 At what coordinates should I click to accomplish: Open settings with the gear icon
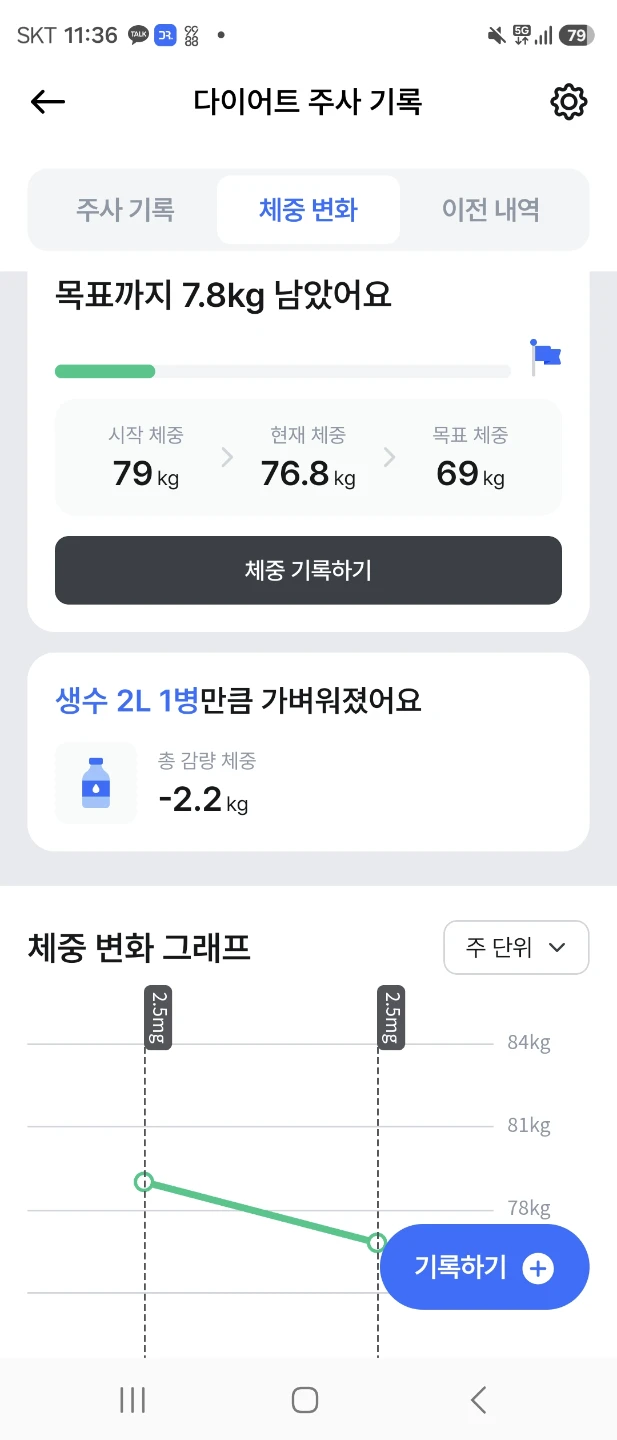569,101
